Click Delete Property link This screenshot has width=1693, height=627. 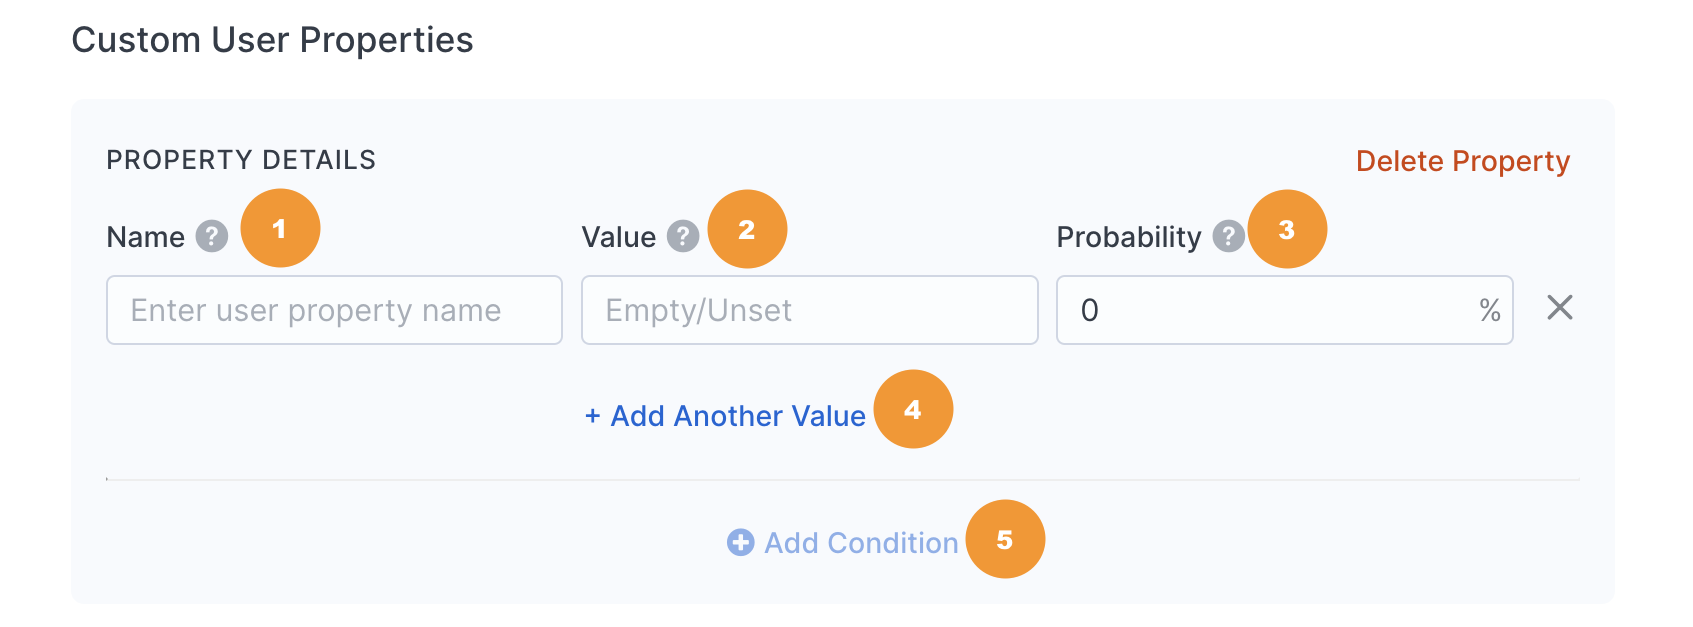(1463, 161)
